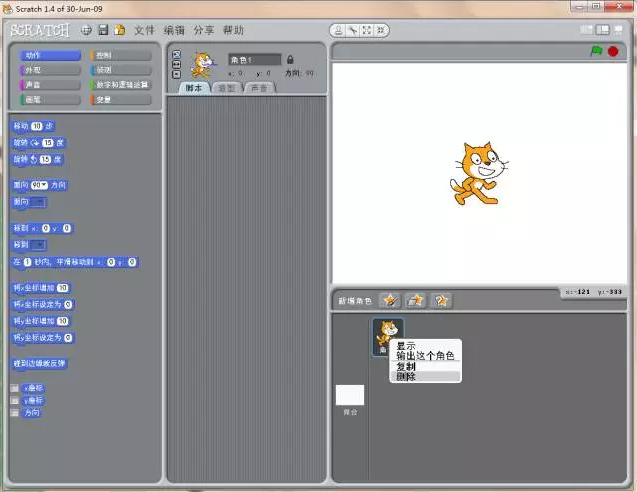Select the duplicate stamp tool
This screenshot has height=492, width=637.
[x=338, y=30]
